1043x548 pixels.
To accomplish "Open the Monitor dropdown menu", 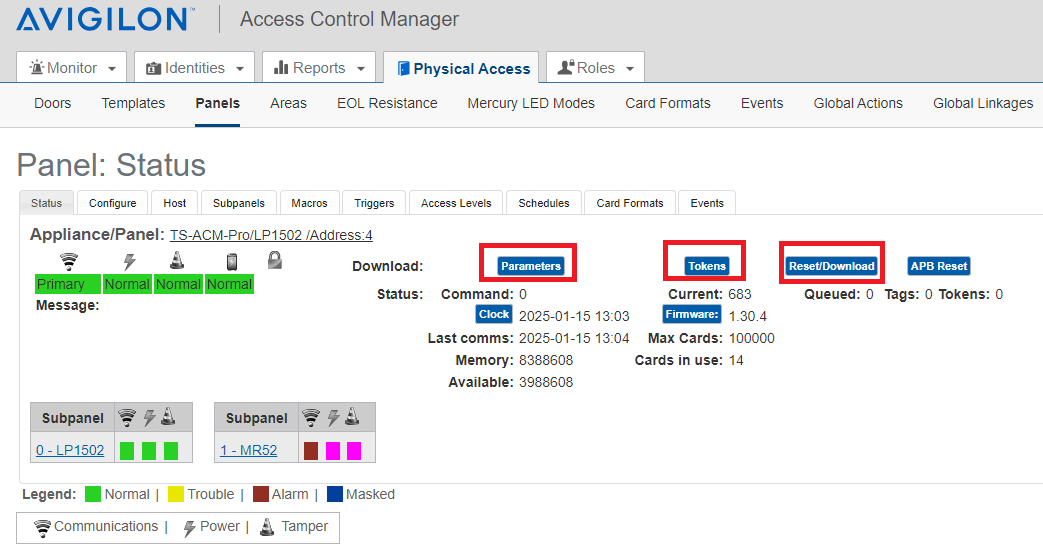I will click(x=72, y=68).
